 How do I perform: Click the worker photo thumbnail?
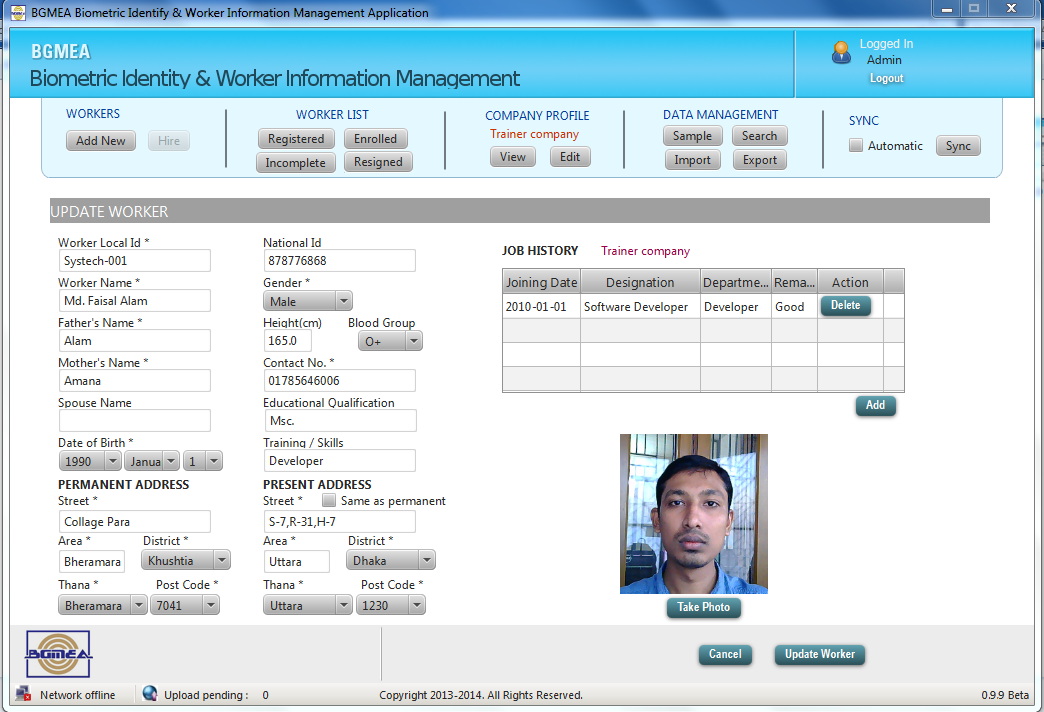point(693,513)
